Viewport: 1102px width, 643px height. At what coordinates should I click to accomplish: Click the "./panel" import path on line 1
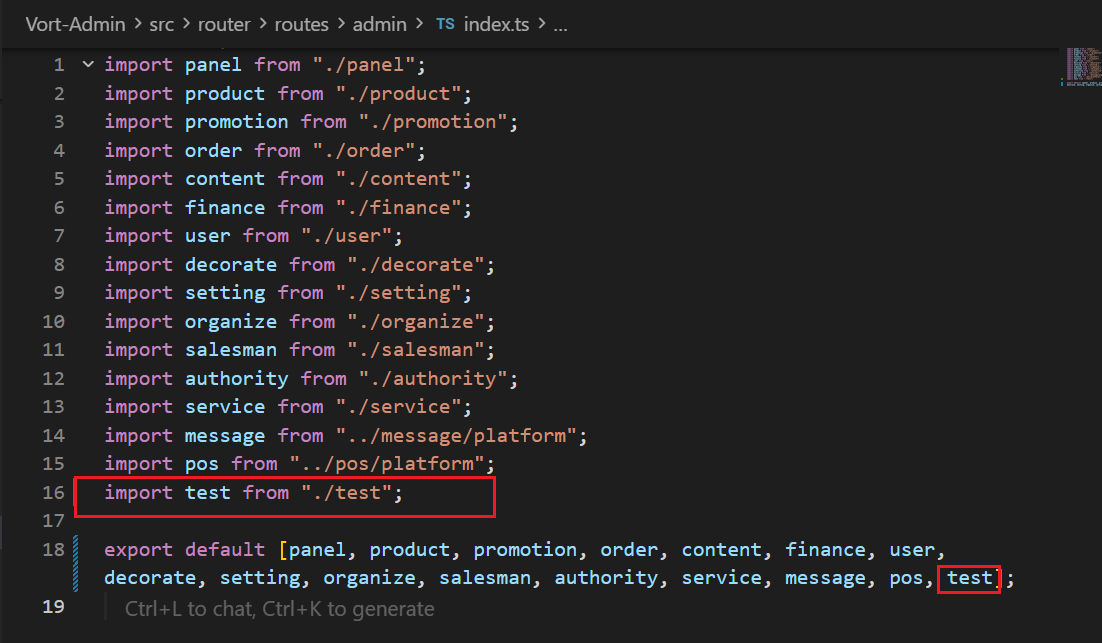tap(363, 65)
